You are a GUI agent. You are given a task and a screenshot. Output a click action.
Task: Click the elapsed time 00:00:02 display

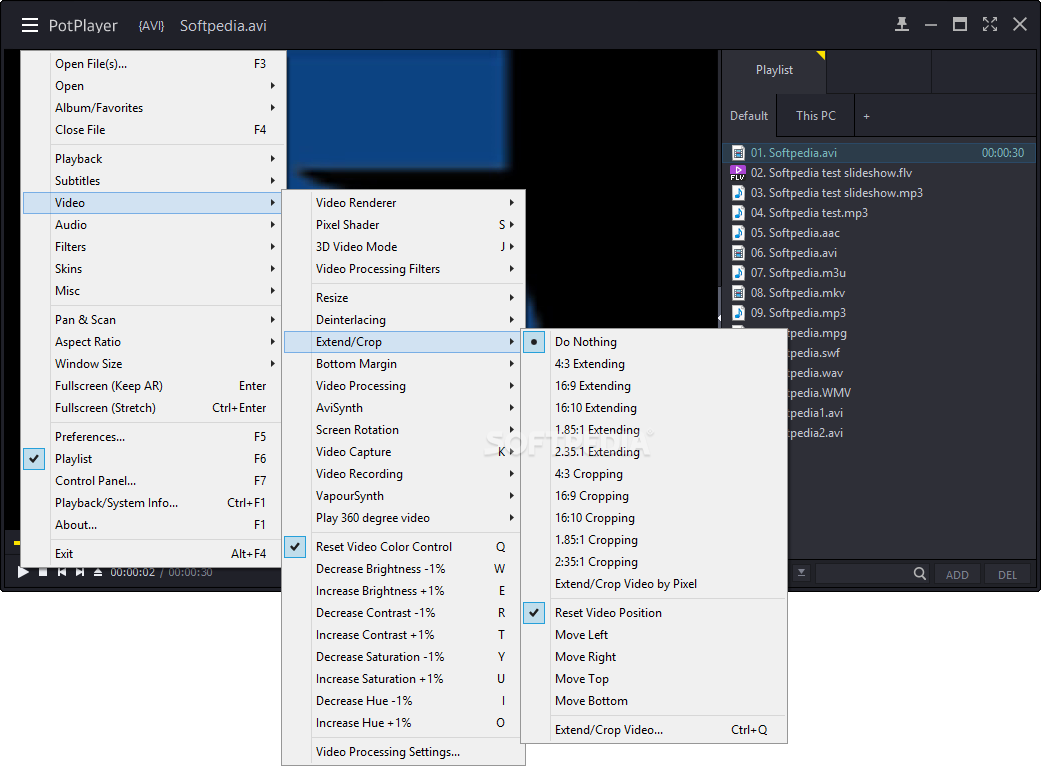132,572
